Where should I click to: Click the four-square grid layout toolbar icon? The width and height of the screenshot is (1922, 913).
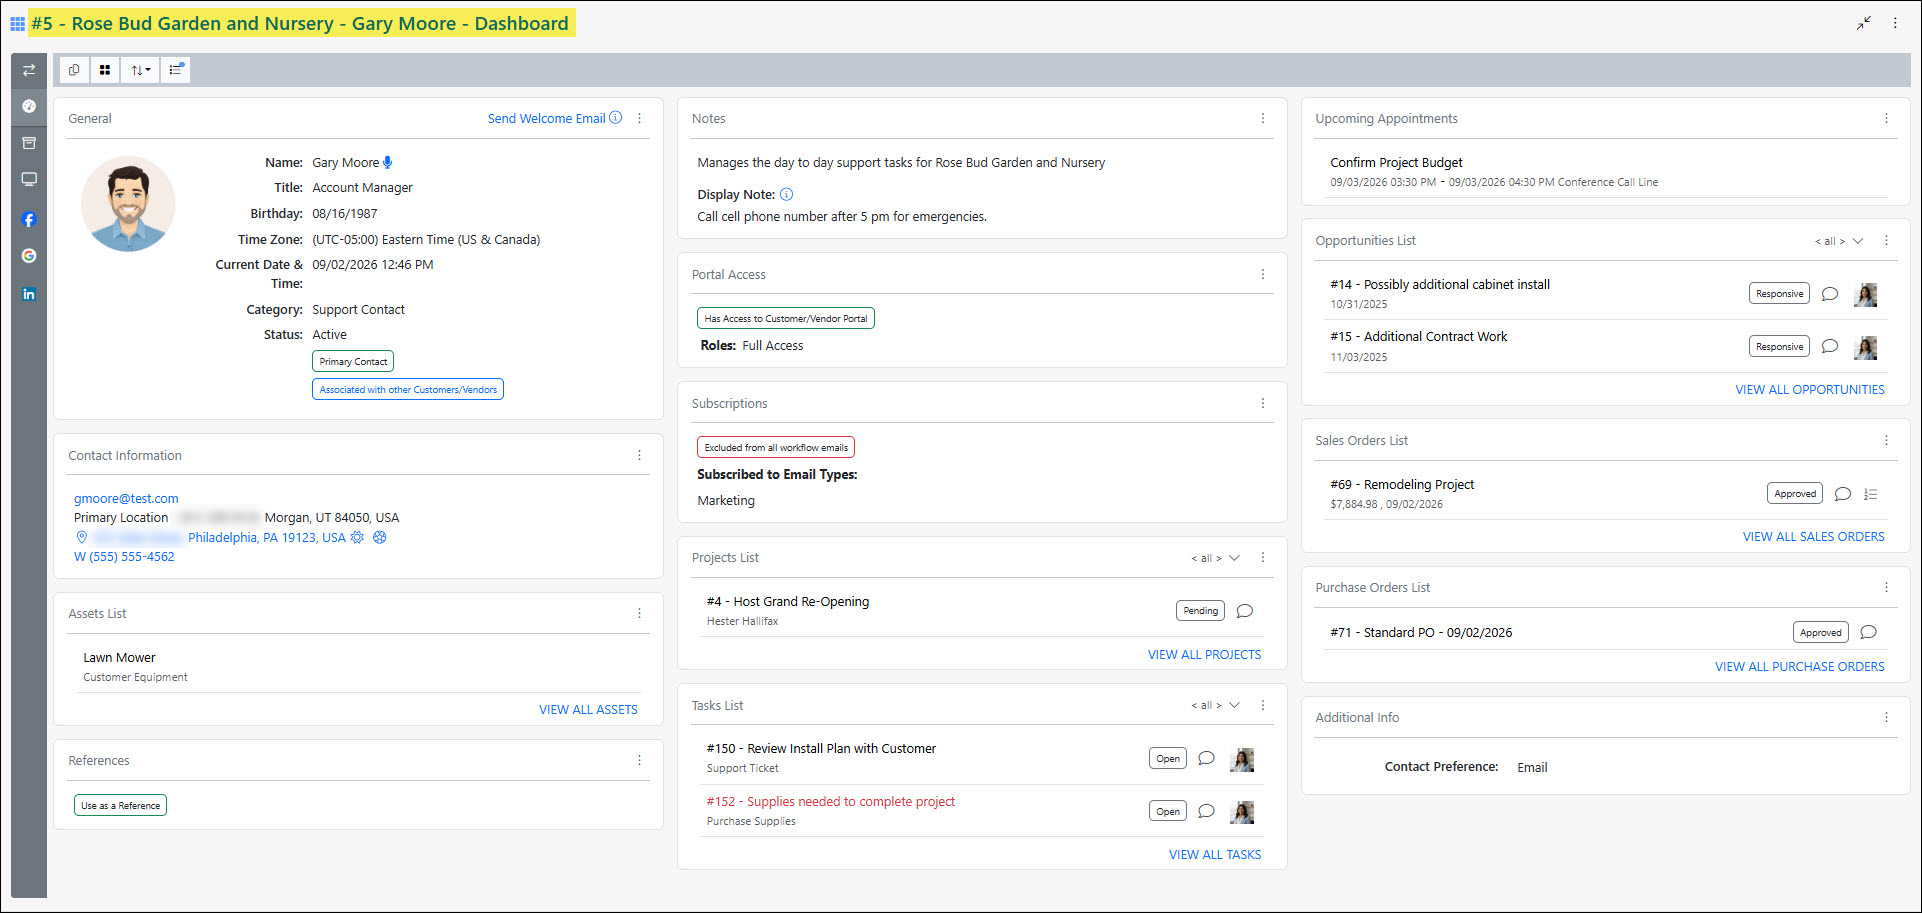coord(105,70)
